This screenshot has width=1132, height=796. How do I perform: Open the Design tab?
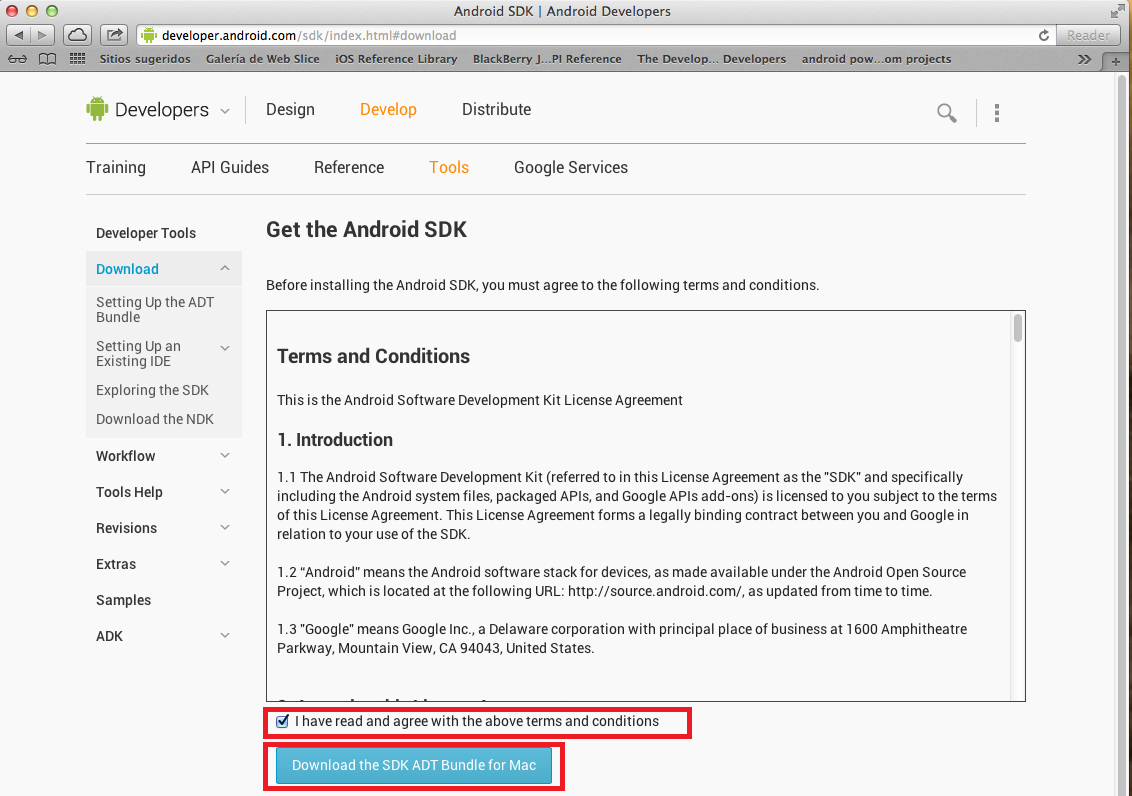click(x=290, y=109)
